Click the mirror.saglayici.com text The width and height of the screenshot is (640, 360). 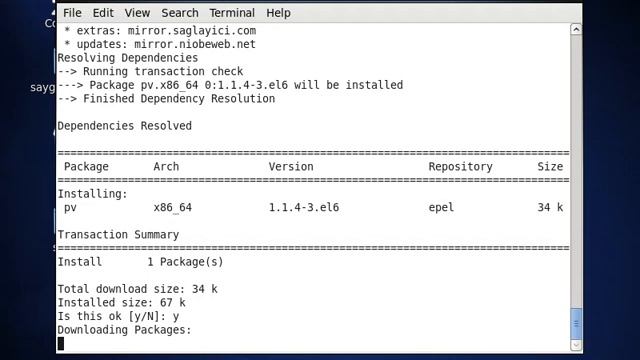pos(192,31)
